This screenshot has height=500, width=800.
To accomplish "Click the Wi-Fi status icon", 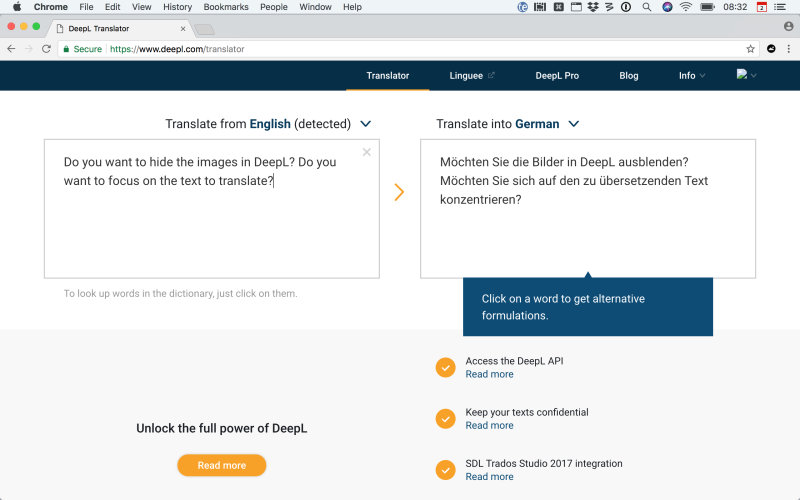I will (686, 7).
